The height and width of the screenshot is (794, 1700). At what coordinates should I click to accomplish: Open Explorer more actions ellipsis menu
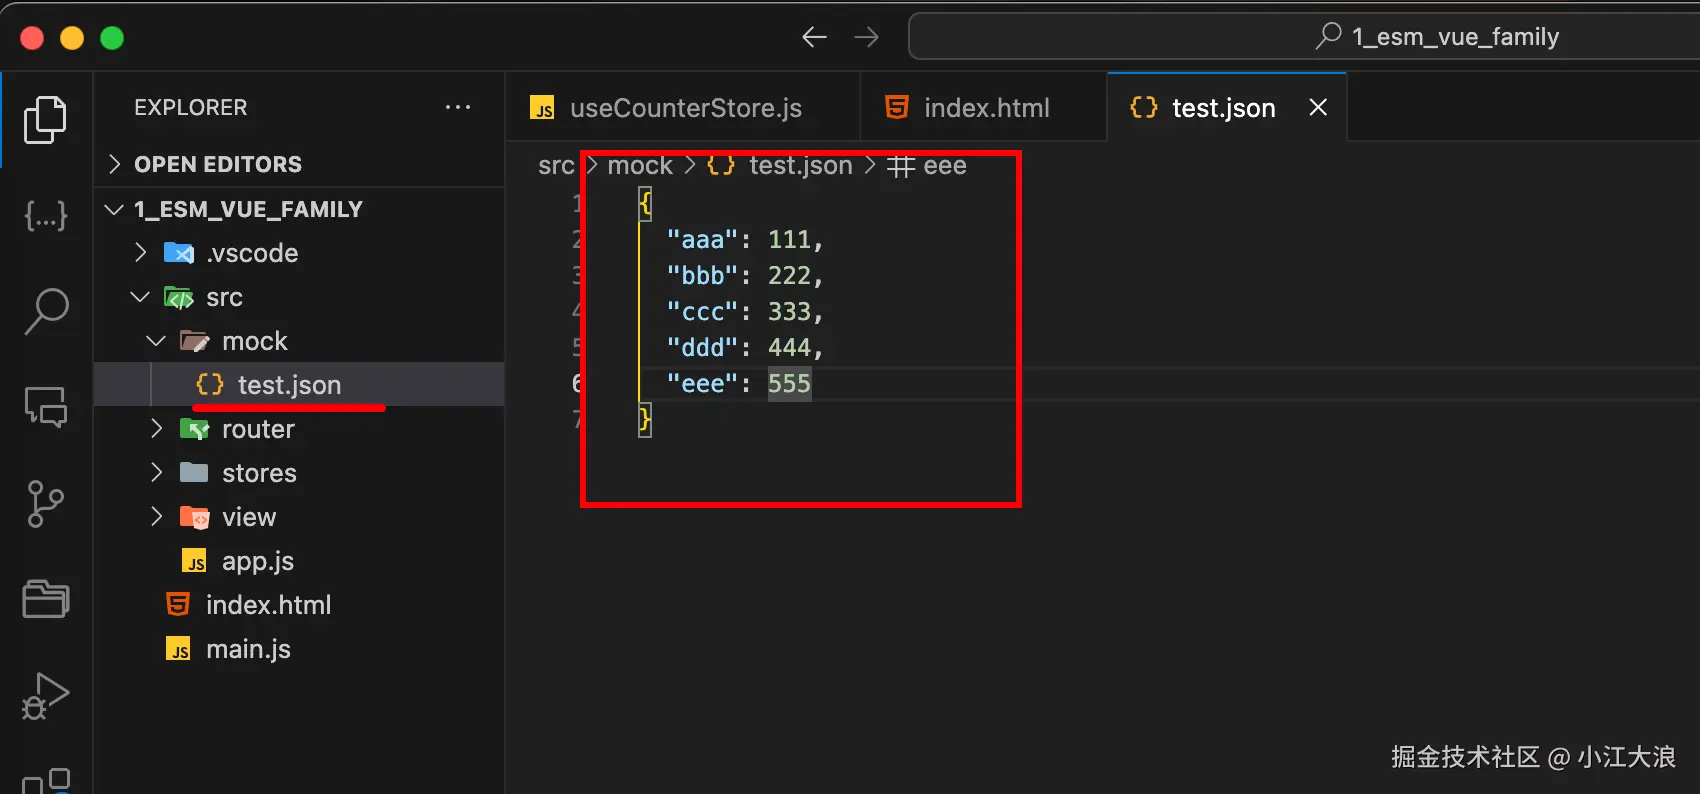coord(458,107)
